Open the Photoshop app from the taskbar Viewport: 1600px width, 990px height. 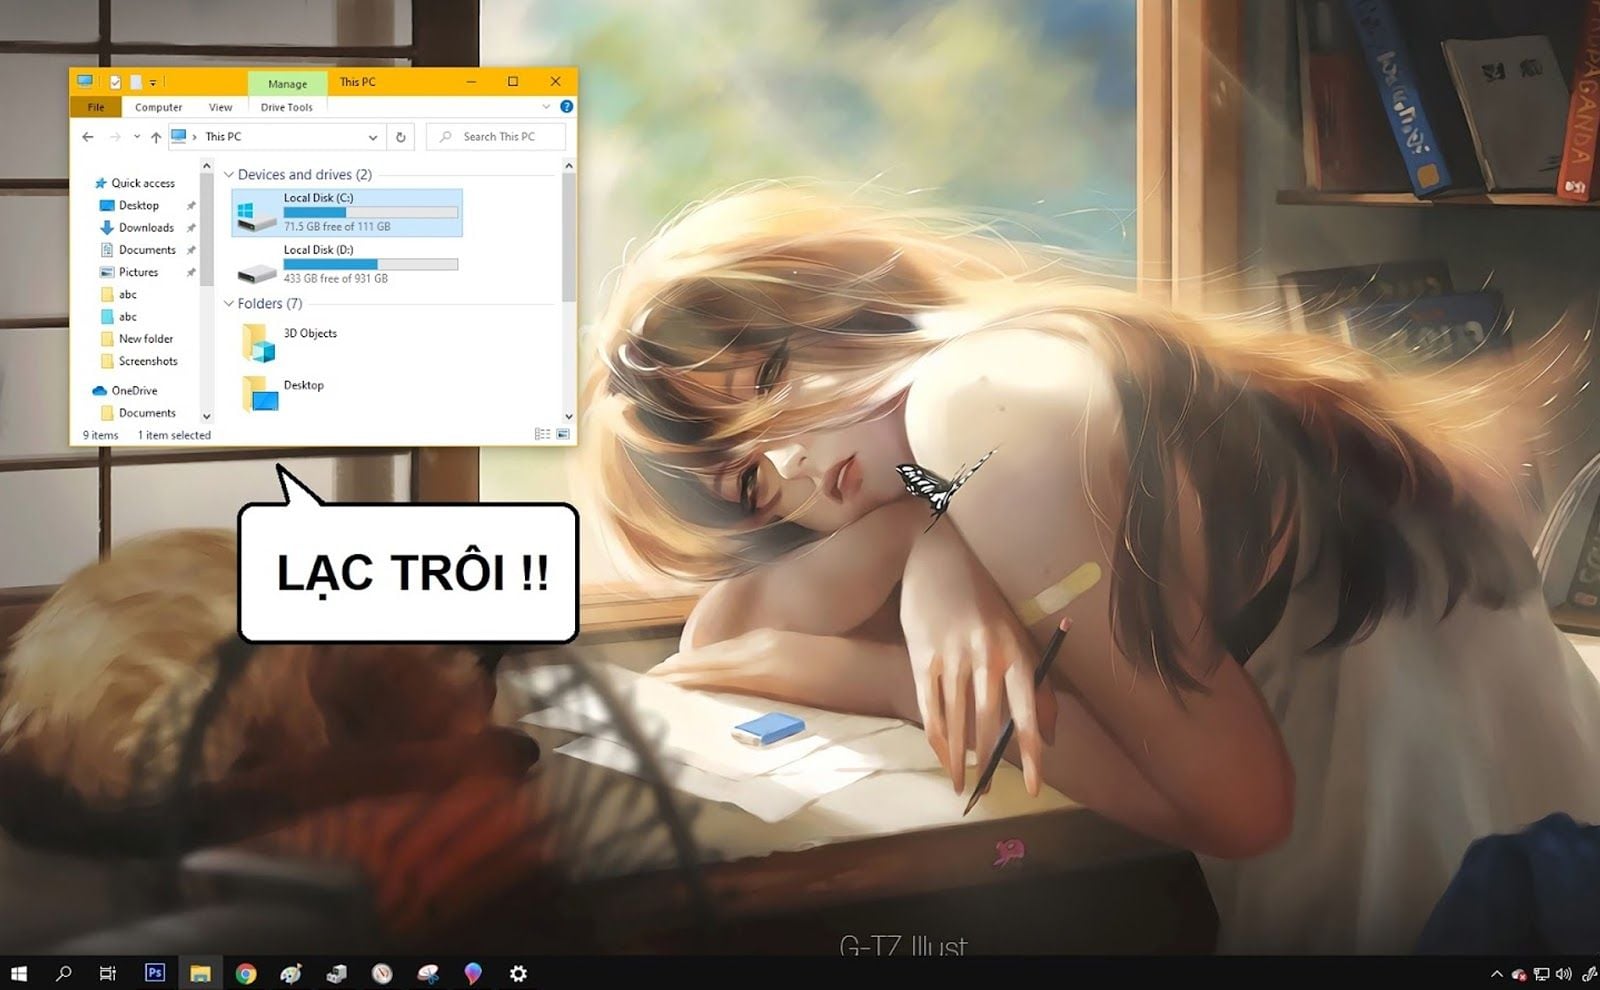coord(155,972)
